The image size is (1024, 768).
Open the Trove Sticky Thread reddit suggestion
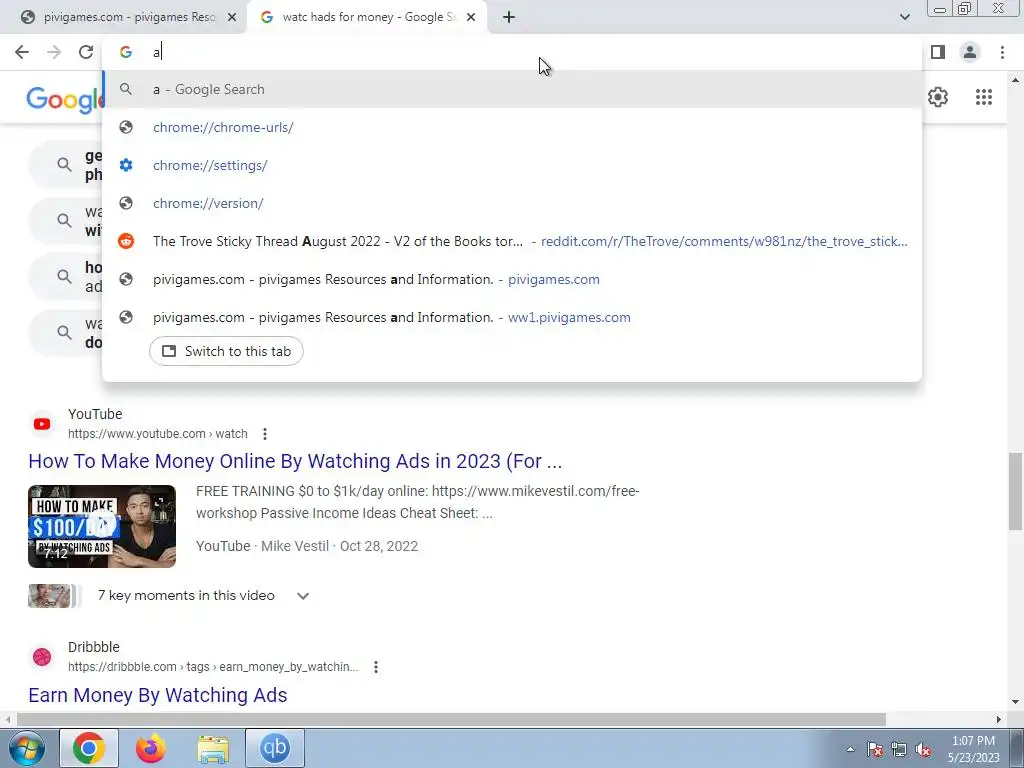pos(512,241)
